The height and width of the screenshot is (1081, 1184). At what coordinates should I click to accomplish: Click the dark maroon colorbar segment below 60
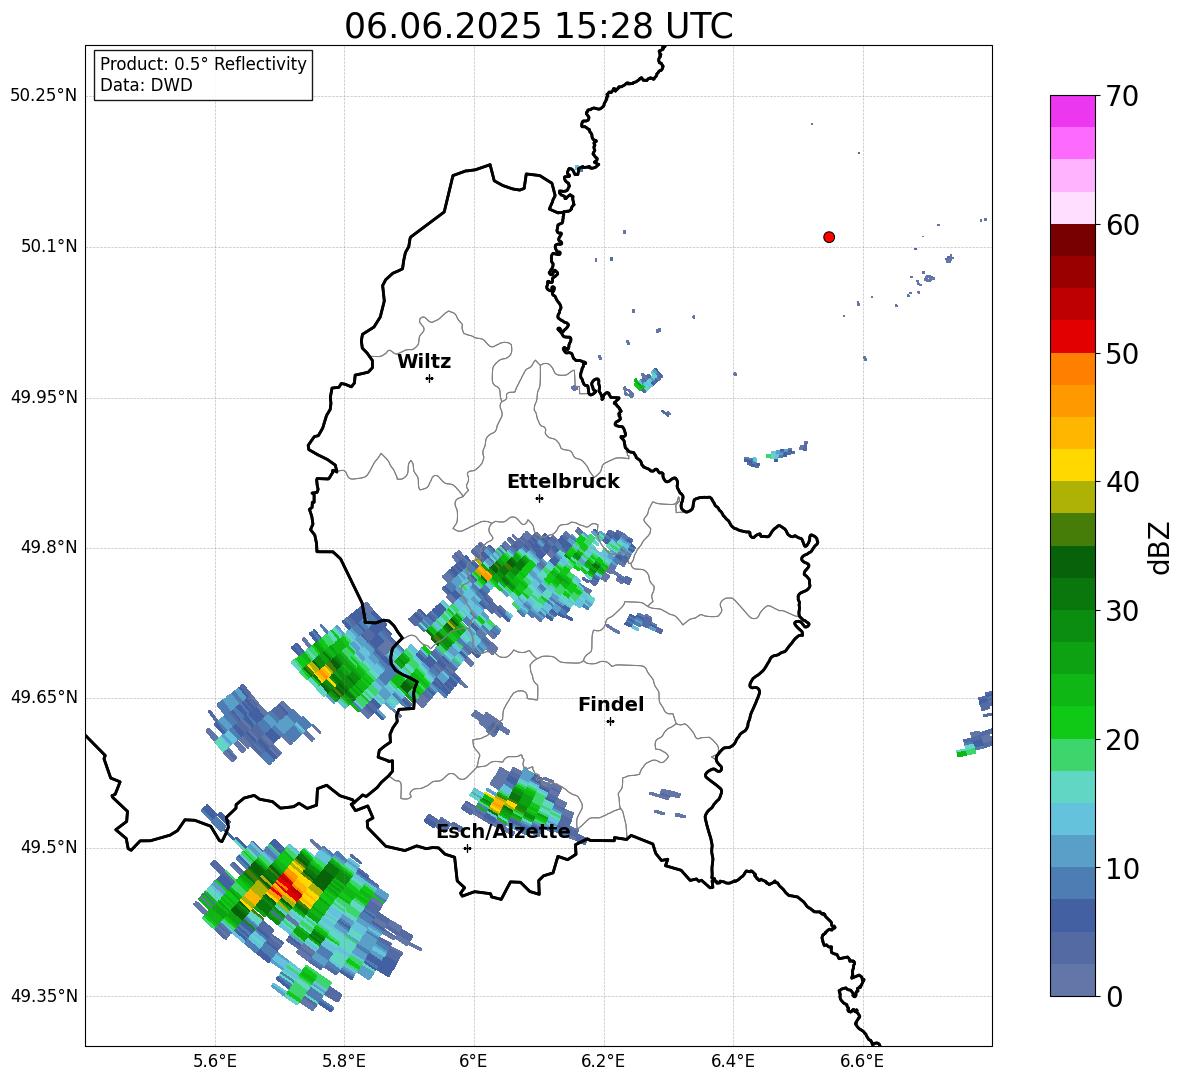pyautogui.click(x=1072, y=240)
